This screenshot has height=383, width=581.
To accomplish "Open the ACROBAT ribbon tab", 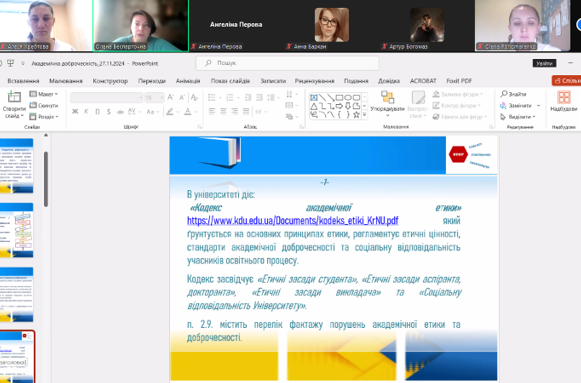I will tap(423, 81).
